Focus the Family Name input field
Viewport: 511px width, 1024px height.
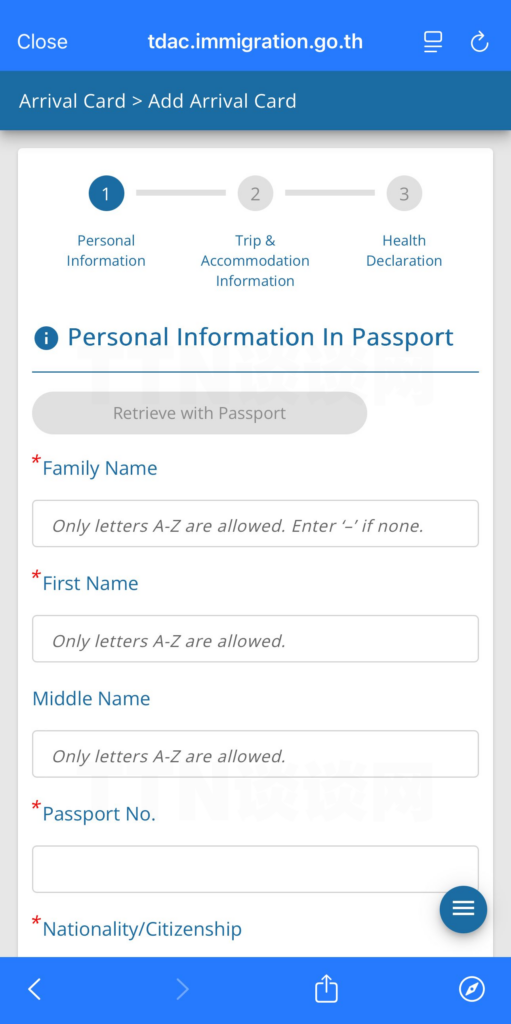256,524
